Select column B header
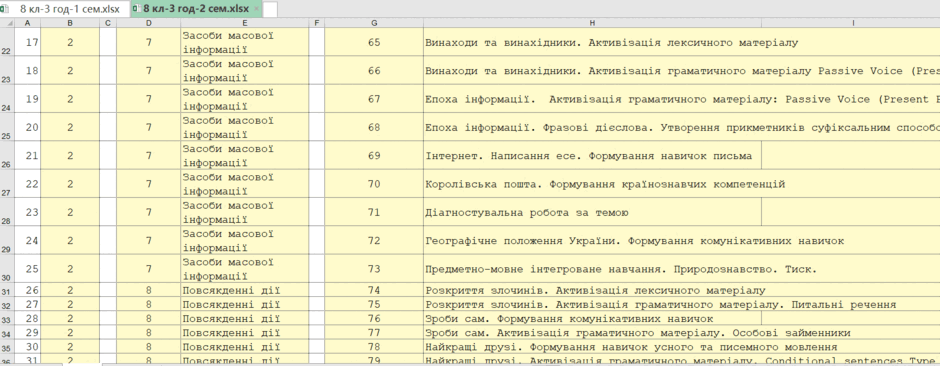Image resolution: width=940 pixels, height=366 pixels. [x=70, y=23]
